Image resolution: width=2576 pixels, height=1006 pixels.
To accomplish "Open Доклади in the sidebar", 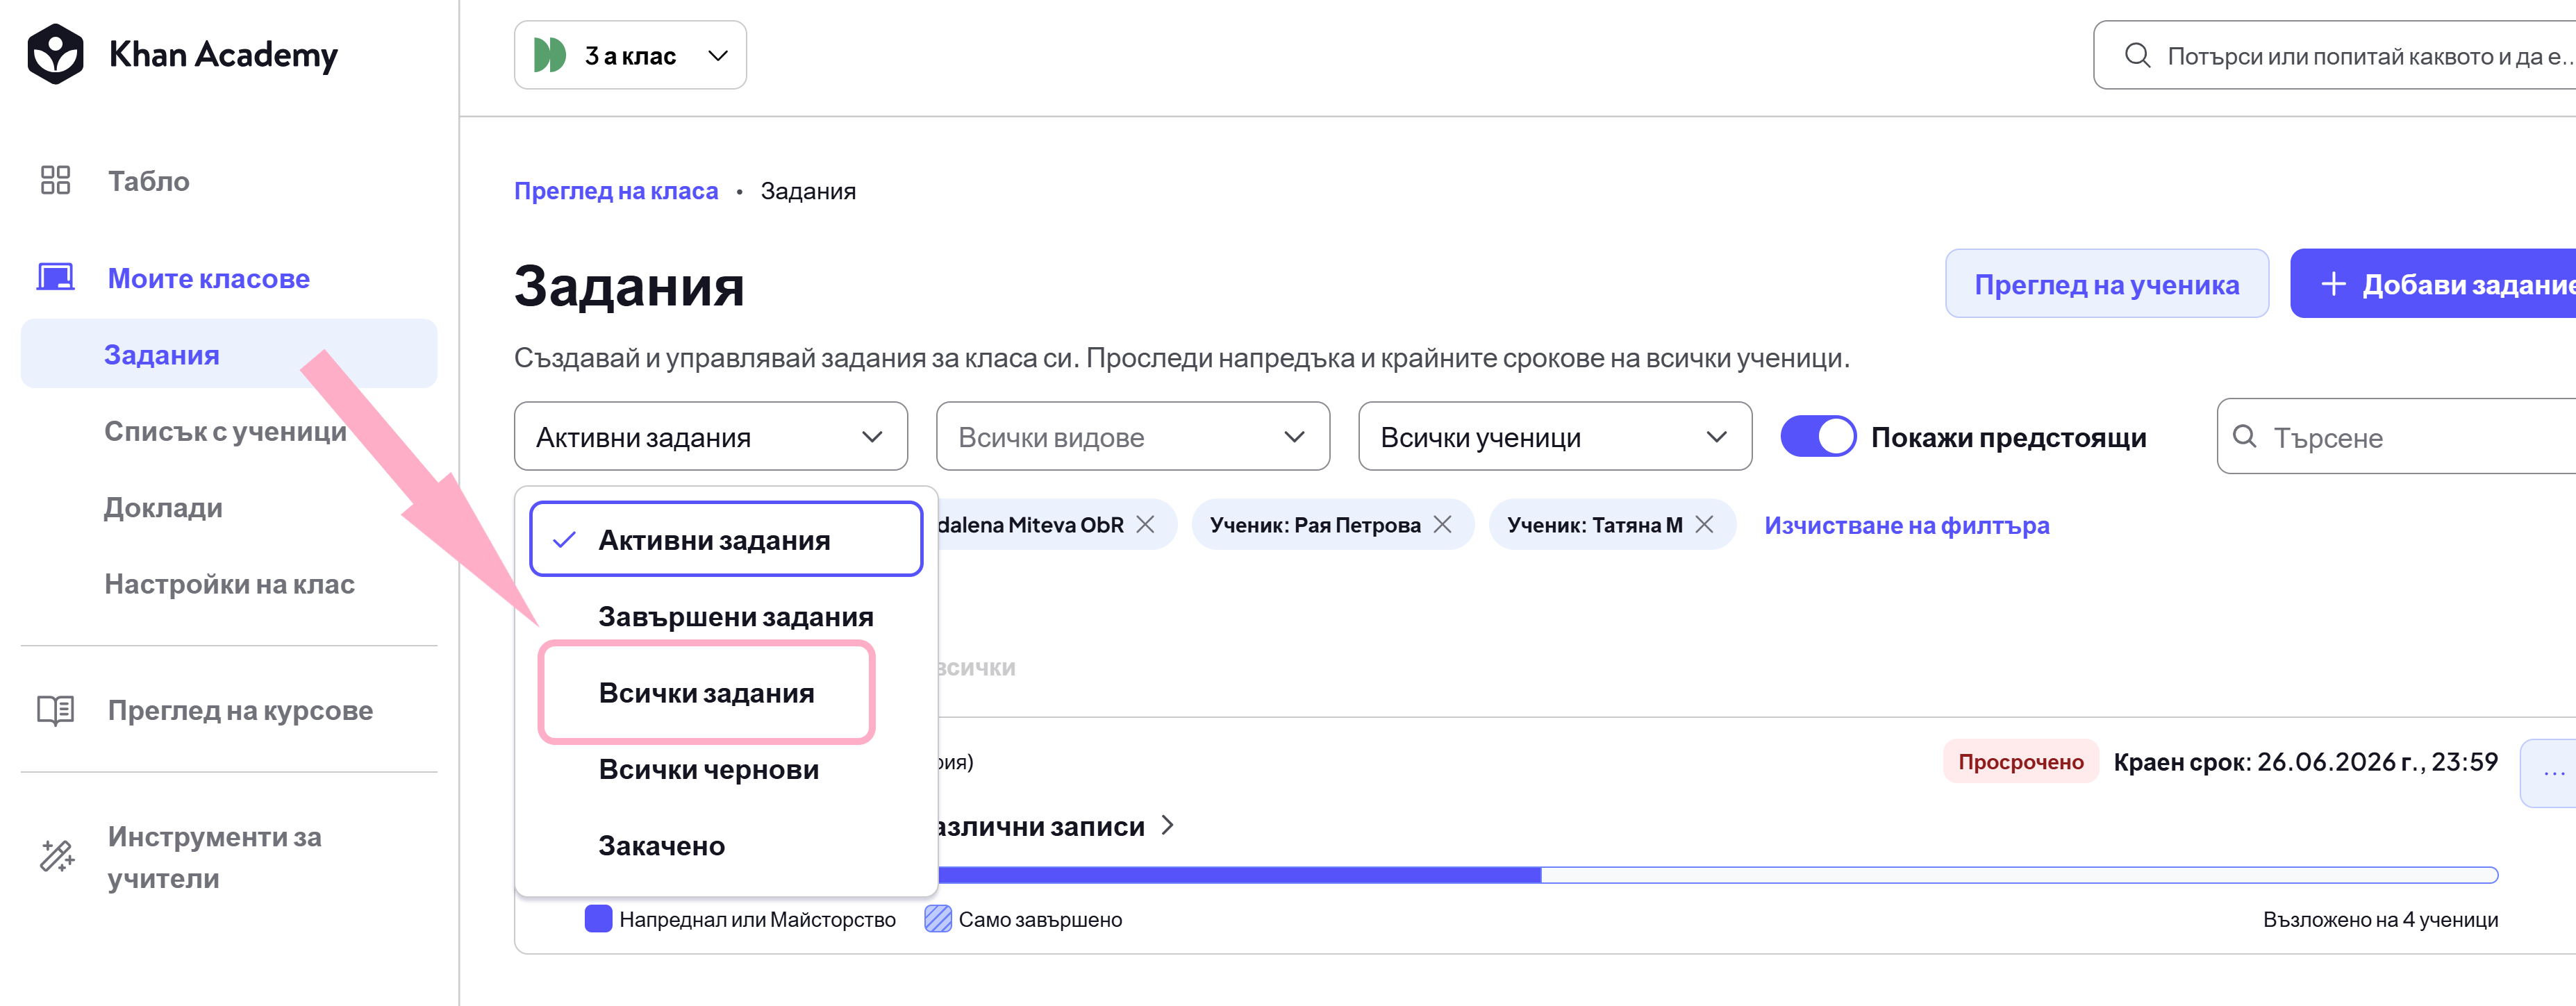I will click(x=163, y=507).
